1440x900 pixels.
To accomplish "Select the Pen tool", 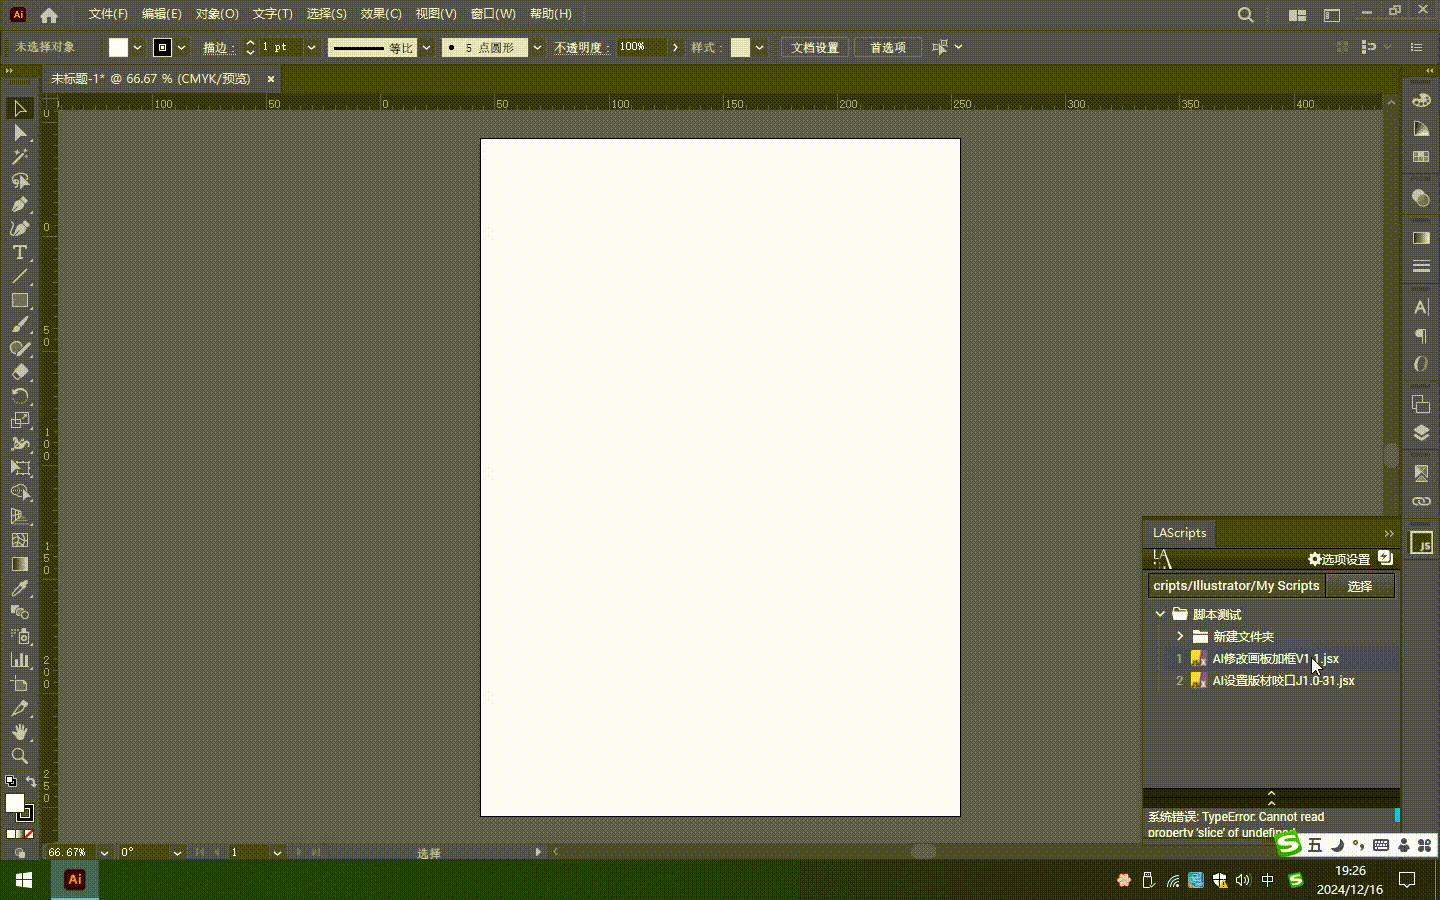I will [x=19, y=204].
